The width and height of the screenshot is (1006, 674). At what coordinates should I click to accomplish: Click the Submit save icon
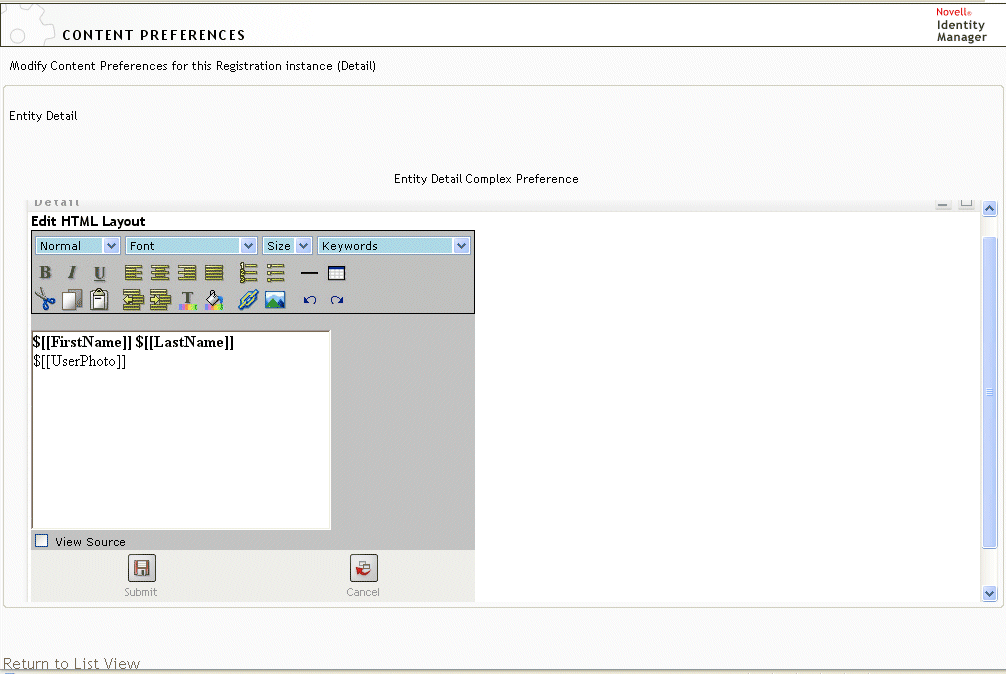(142, 568)
